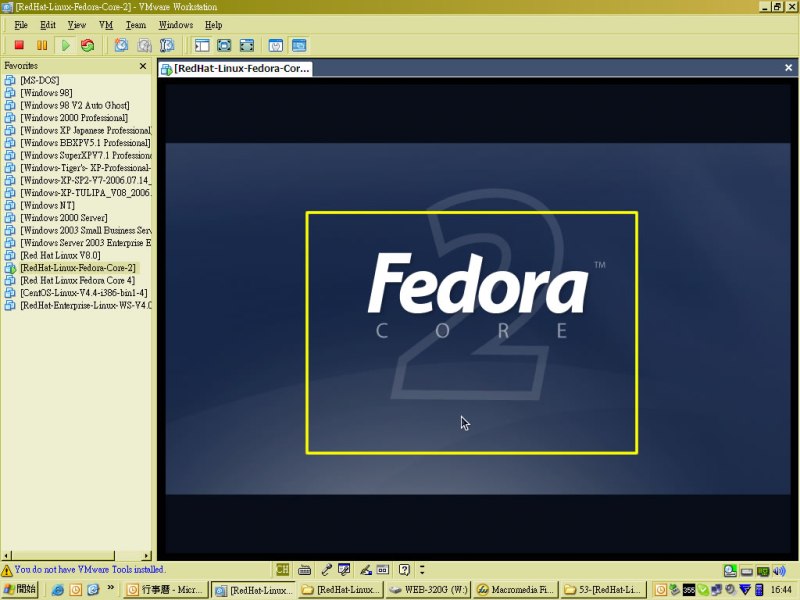Select [CentOS-Linux-V4.4-i386-bin1-4] favorite

(x=84, y=293)
